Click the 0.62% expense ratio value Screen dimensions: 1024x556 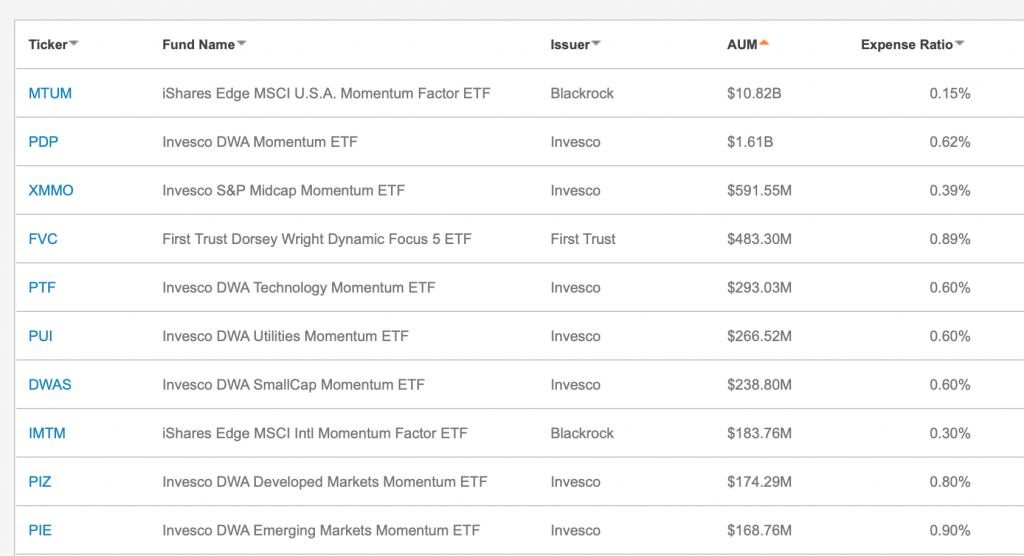coord(950,142)
